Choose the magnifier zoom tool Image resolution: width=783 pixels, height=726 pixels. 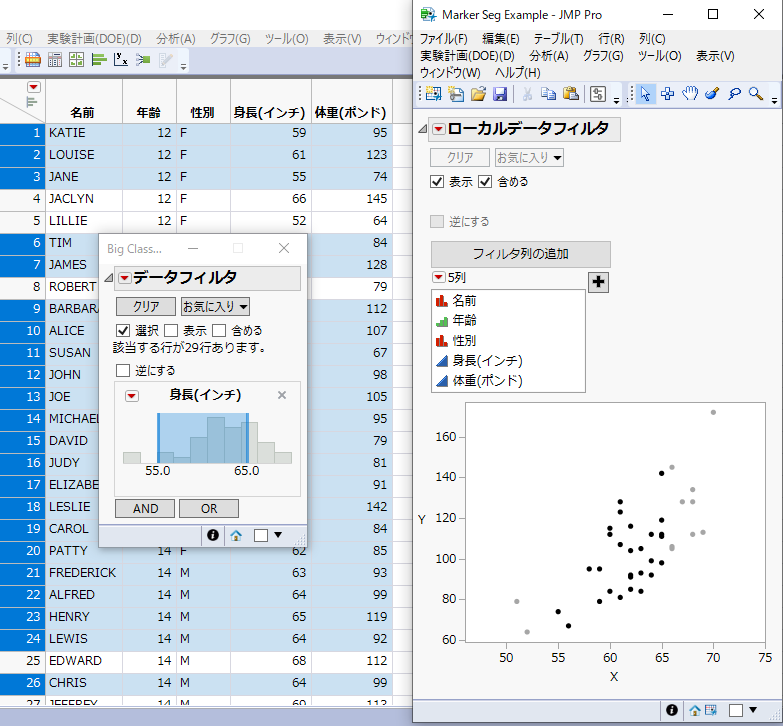pyautogui.click(x=756, y=93)
